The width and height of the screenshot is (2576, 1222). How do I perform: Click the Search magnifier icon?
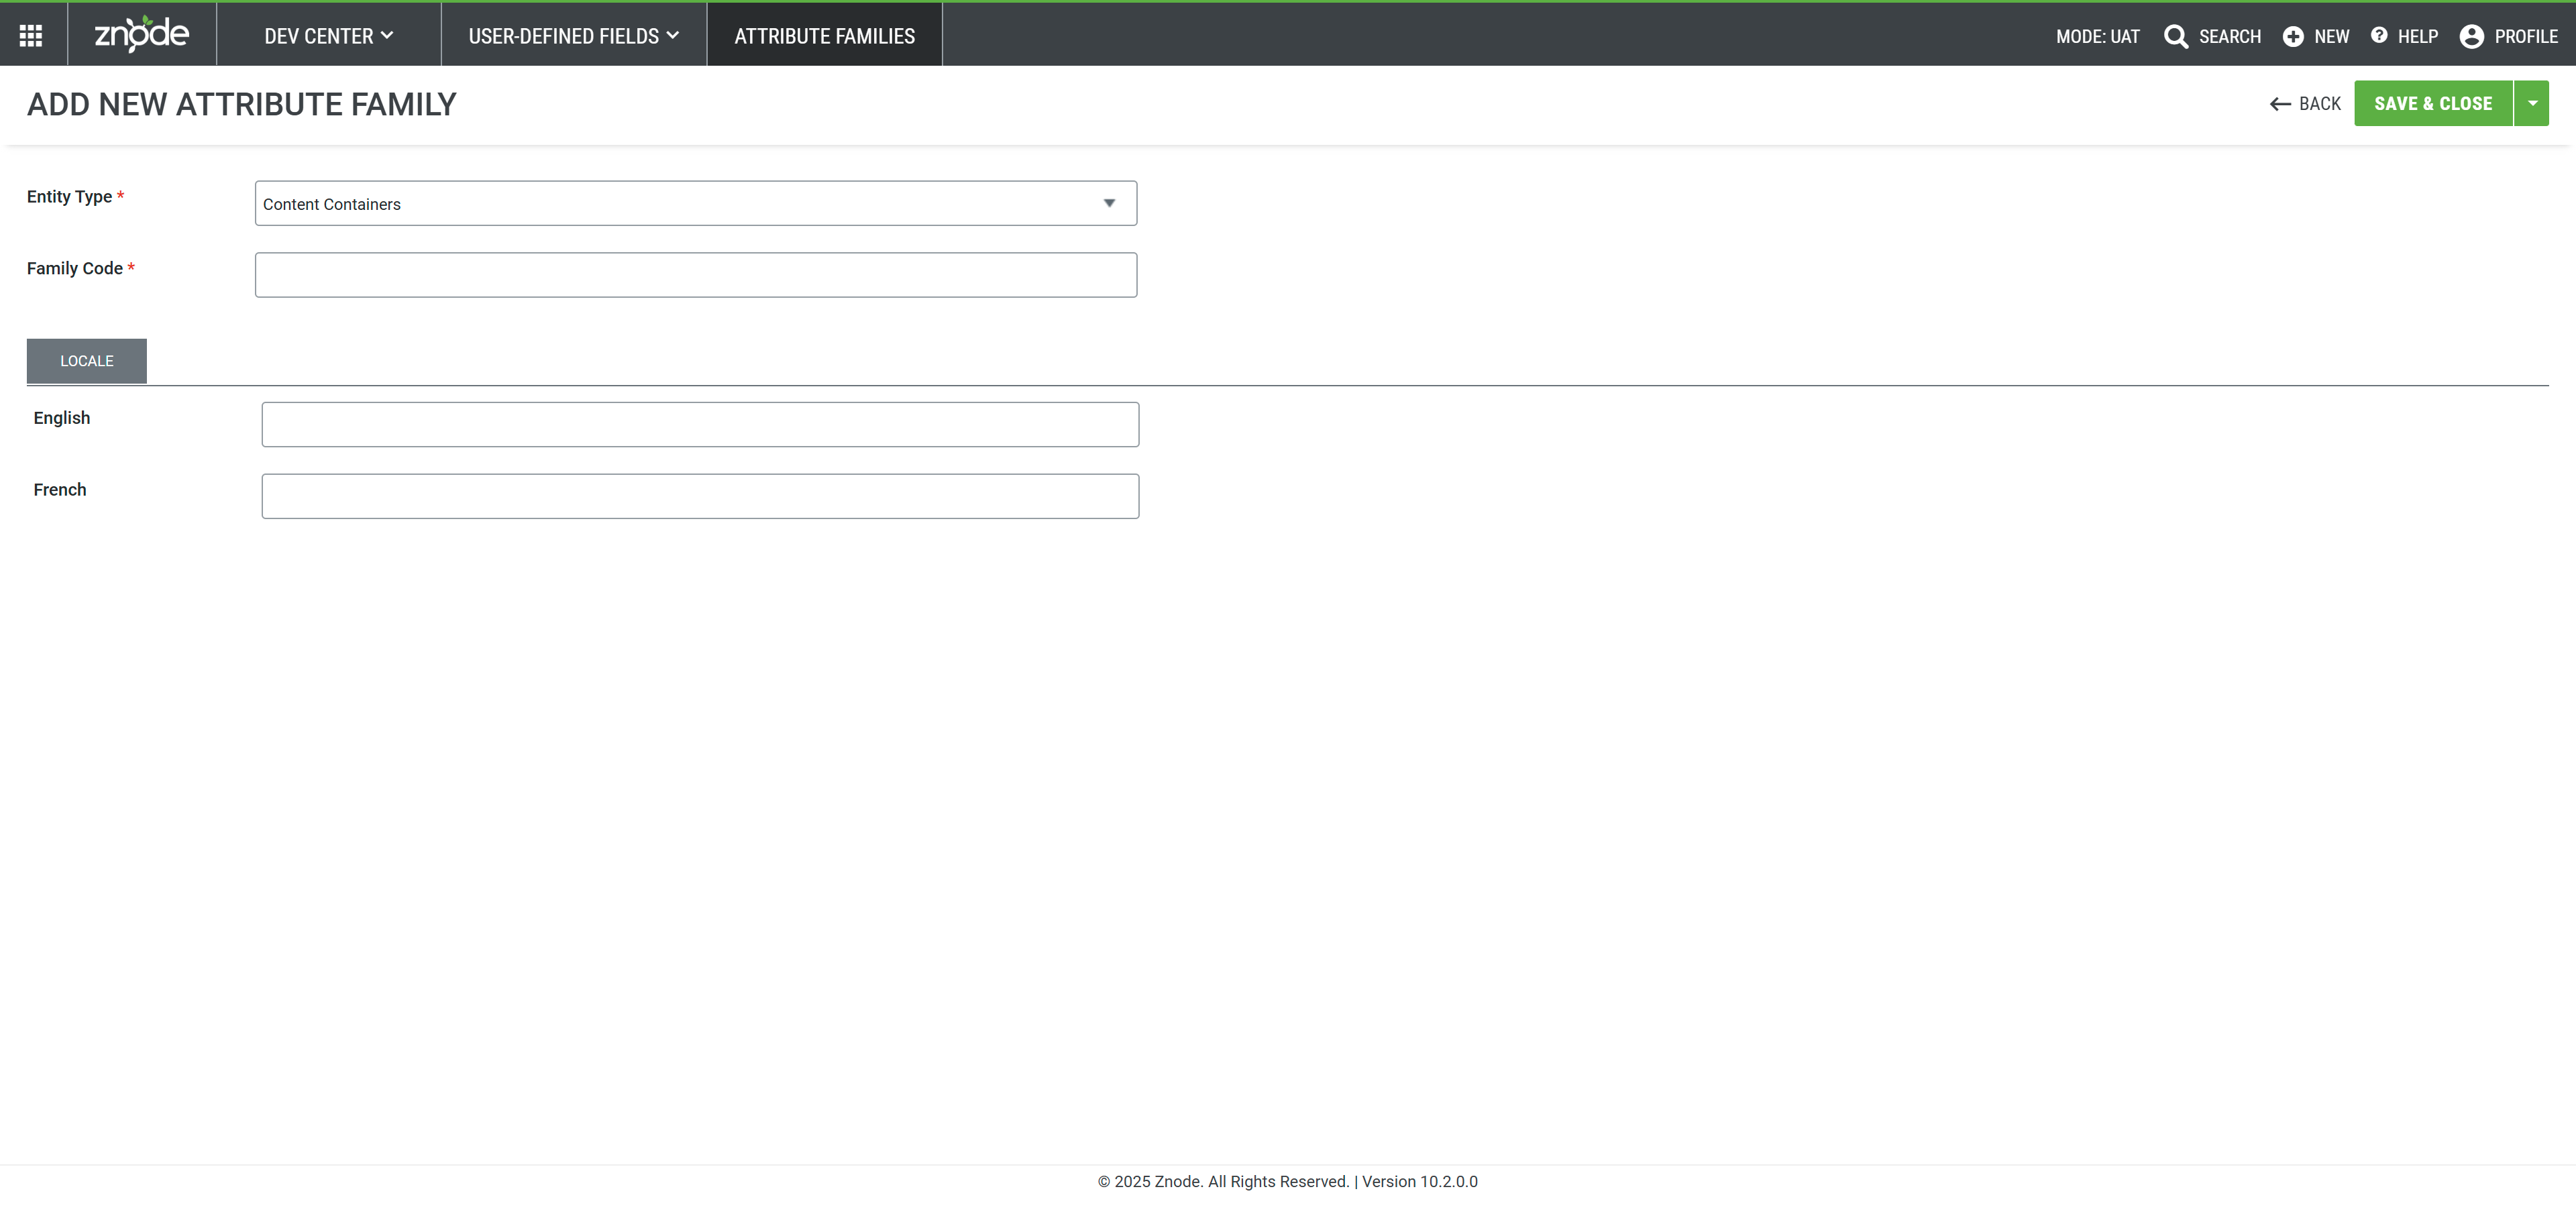click(x=2175, y=36)
